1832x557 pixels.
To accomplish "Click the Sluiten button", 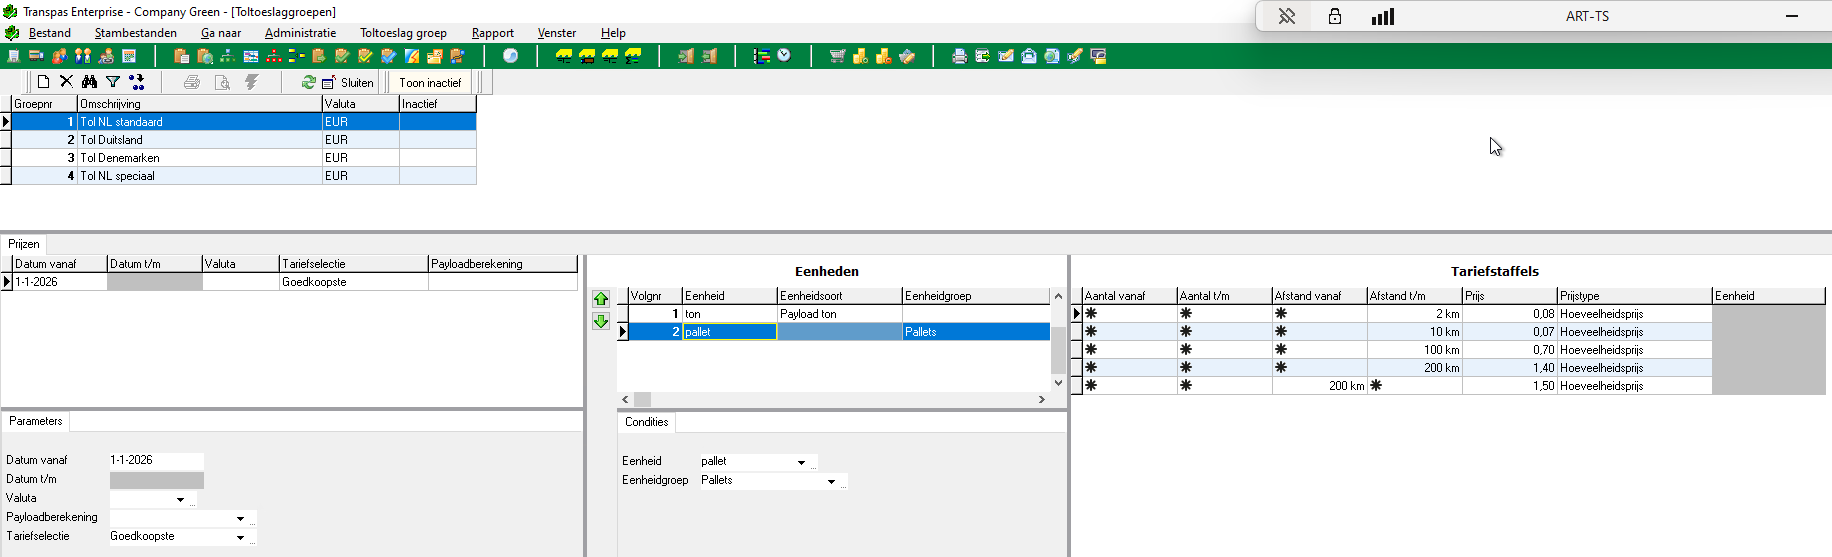I will (348, 82).
